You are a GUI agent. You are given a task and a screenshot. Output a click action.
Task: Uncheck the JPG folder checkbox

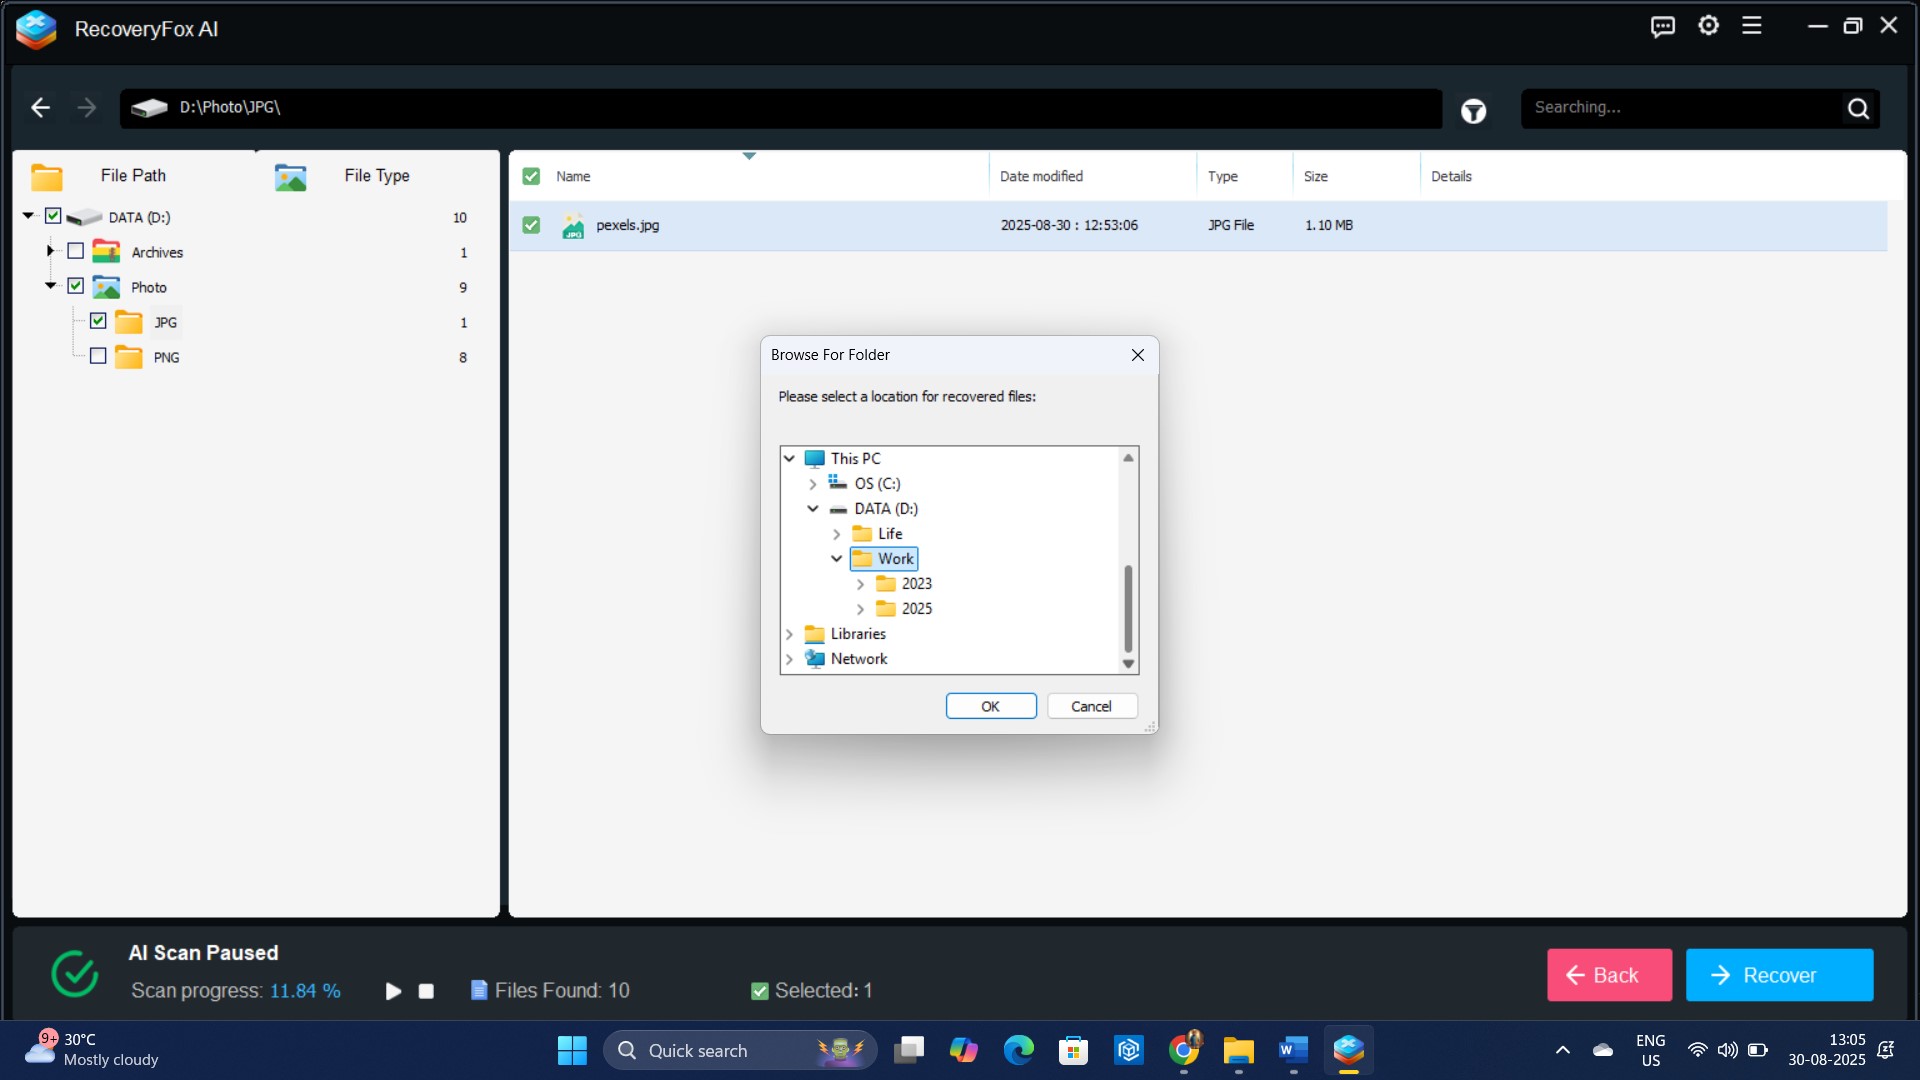pos(98,321)
